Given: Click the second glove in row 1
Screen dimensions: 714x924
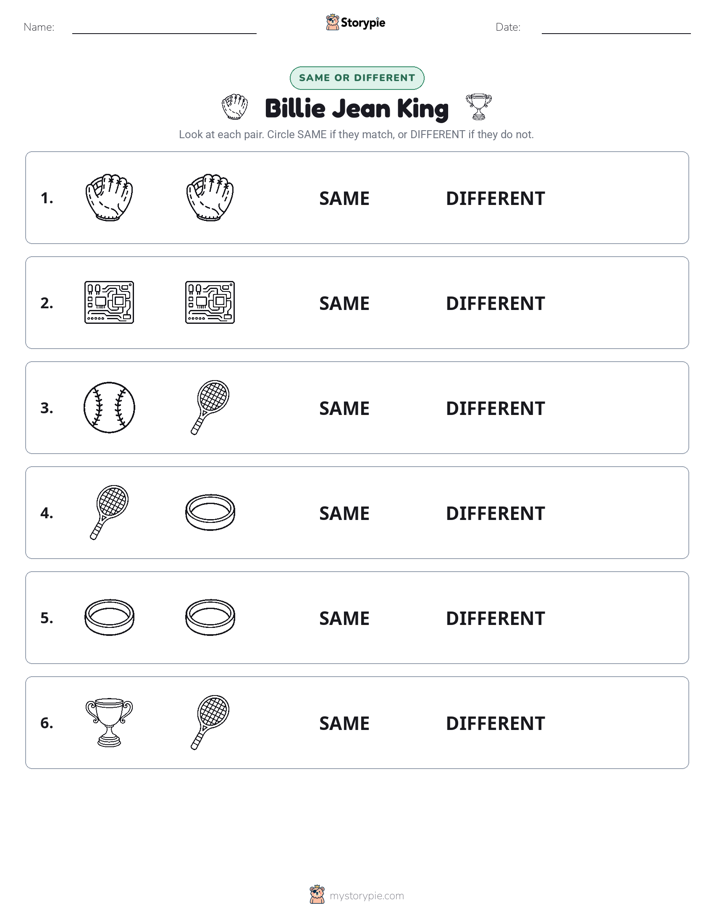Looking at the screenshot, I should [210, 197].
